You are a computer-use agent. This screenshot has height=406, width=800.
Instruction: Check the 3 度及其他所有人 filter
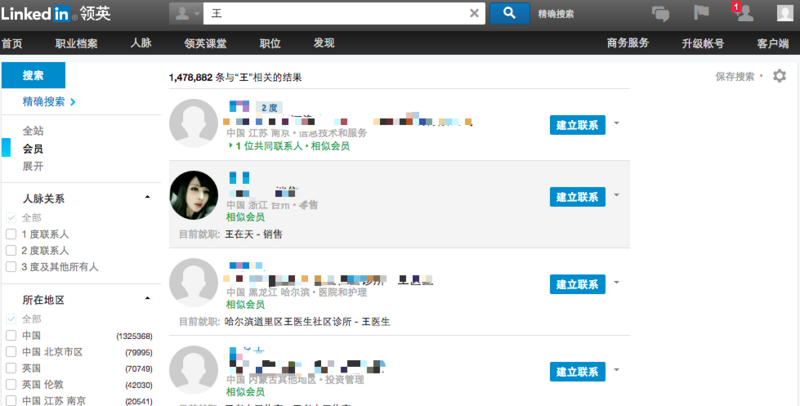coord(11,267)
